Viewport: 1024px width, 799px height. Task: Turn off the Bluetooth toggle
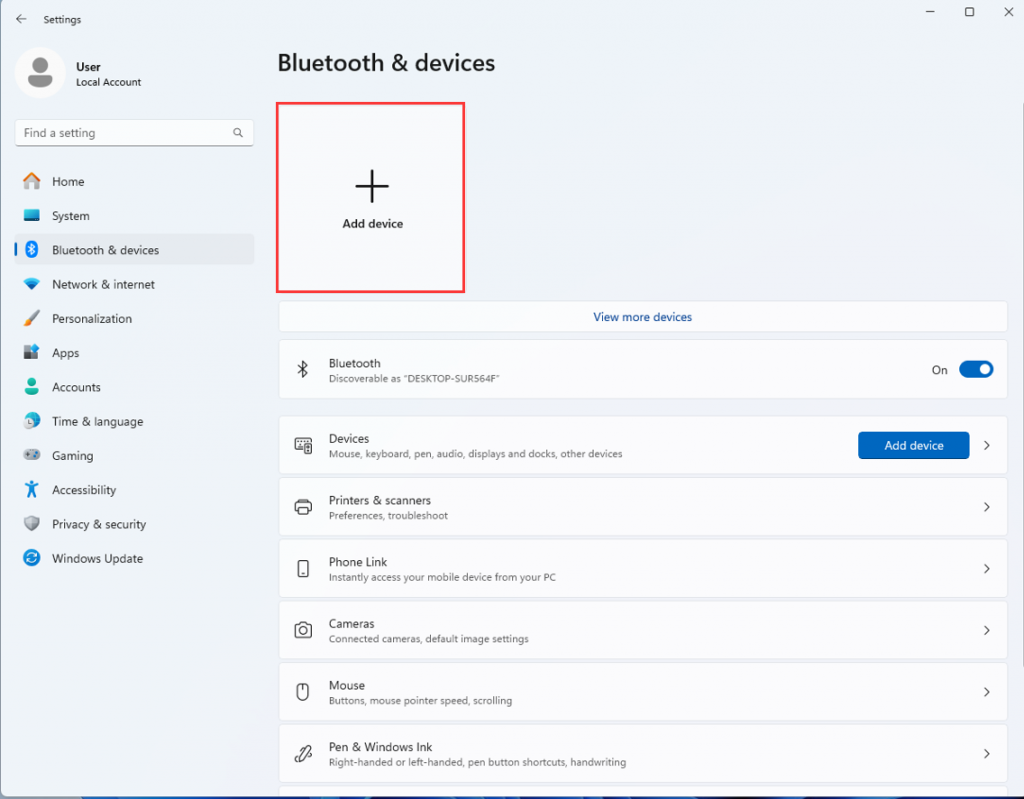[976, 370]
